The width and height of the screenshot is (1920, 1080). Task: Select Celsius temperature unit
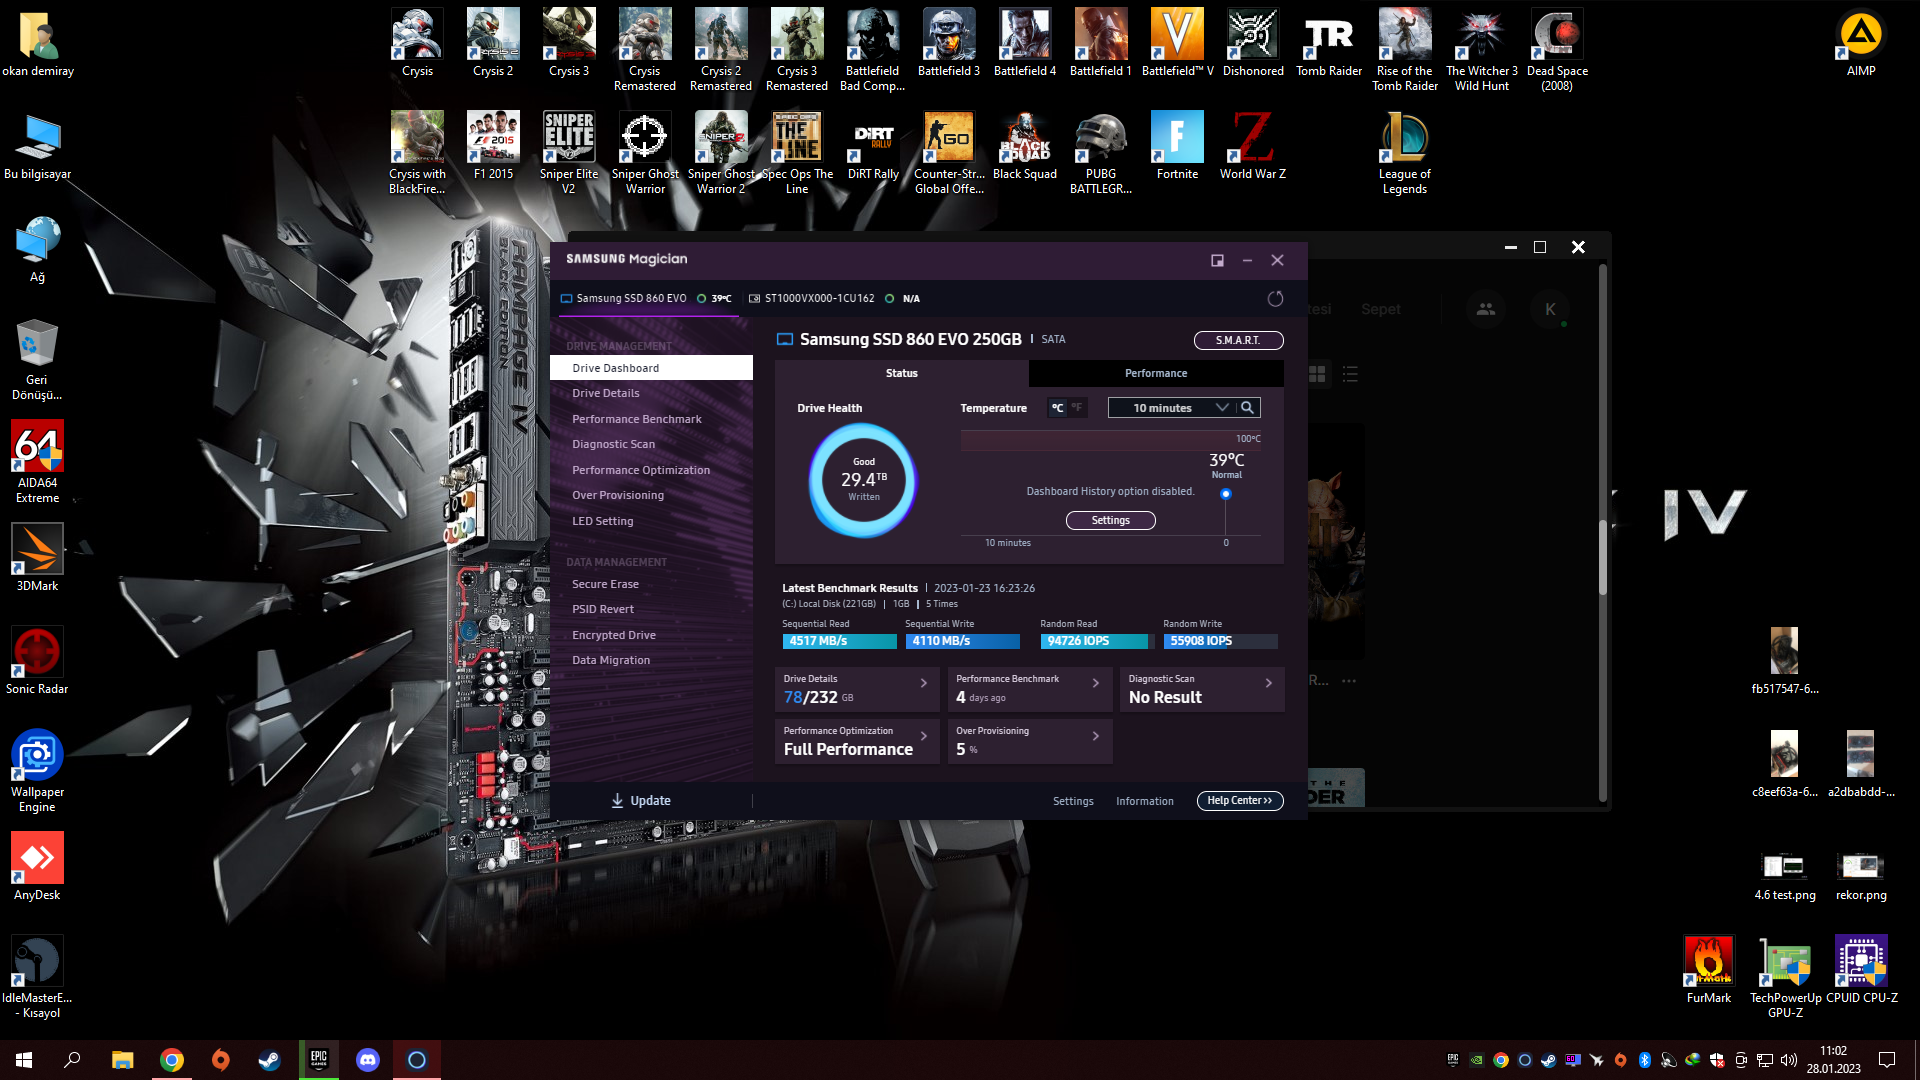coord(1057,408)
